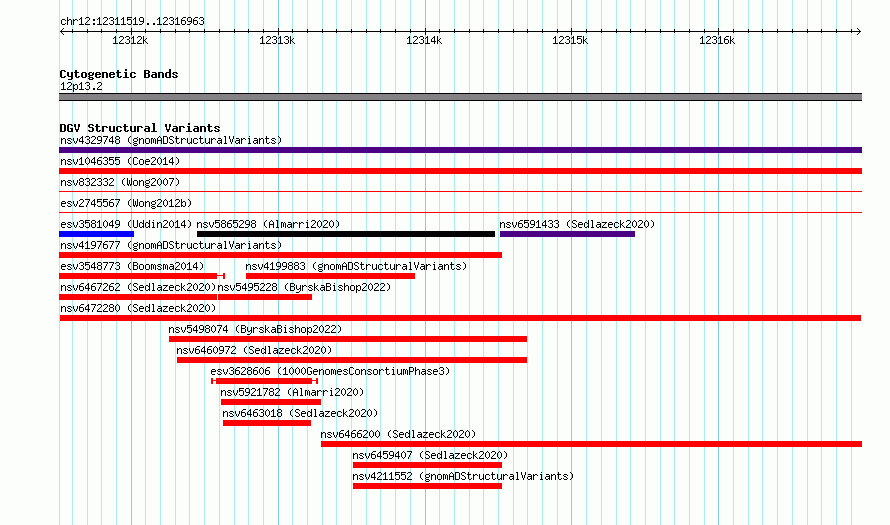Click the red nsv4197677 variant bar
890x525 pixels.
[x=280, y=255]
